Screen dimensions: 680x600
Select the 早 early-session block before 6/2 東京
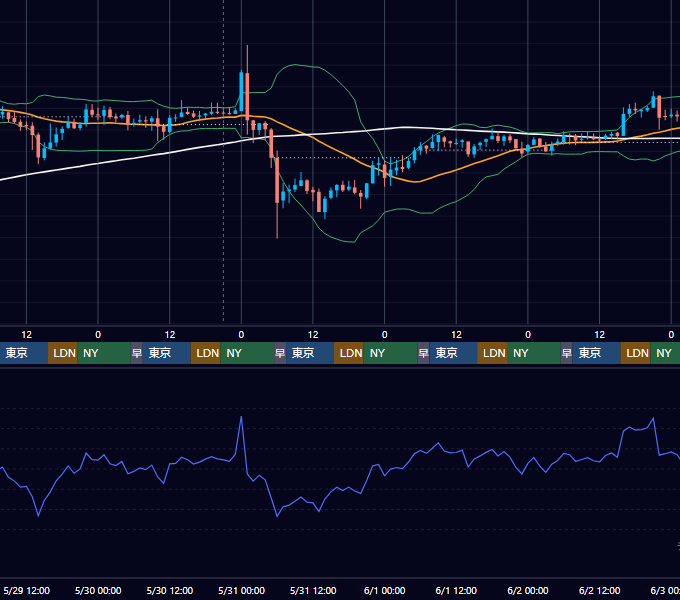tap(566, 353)
